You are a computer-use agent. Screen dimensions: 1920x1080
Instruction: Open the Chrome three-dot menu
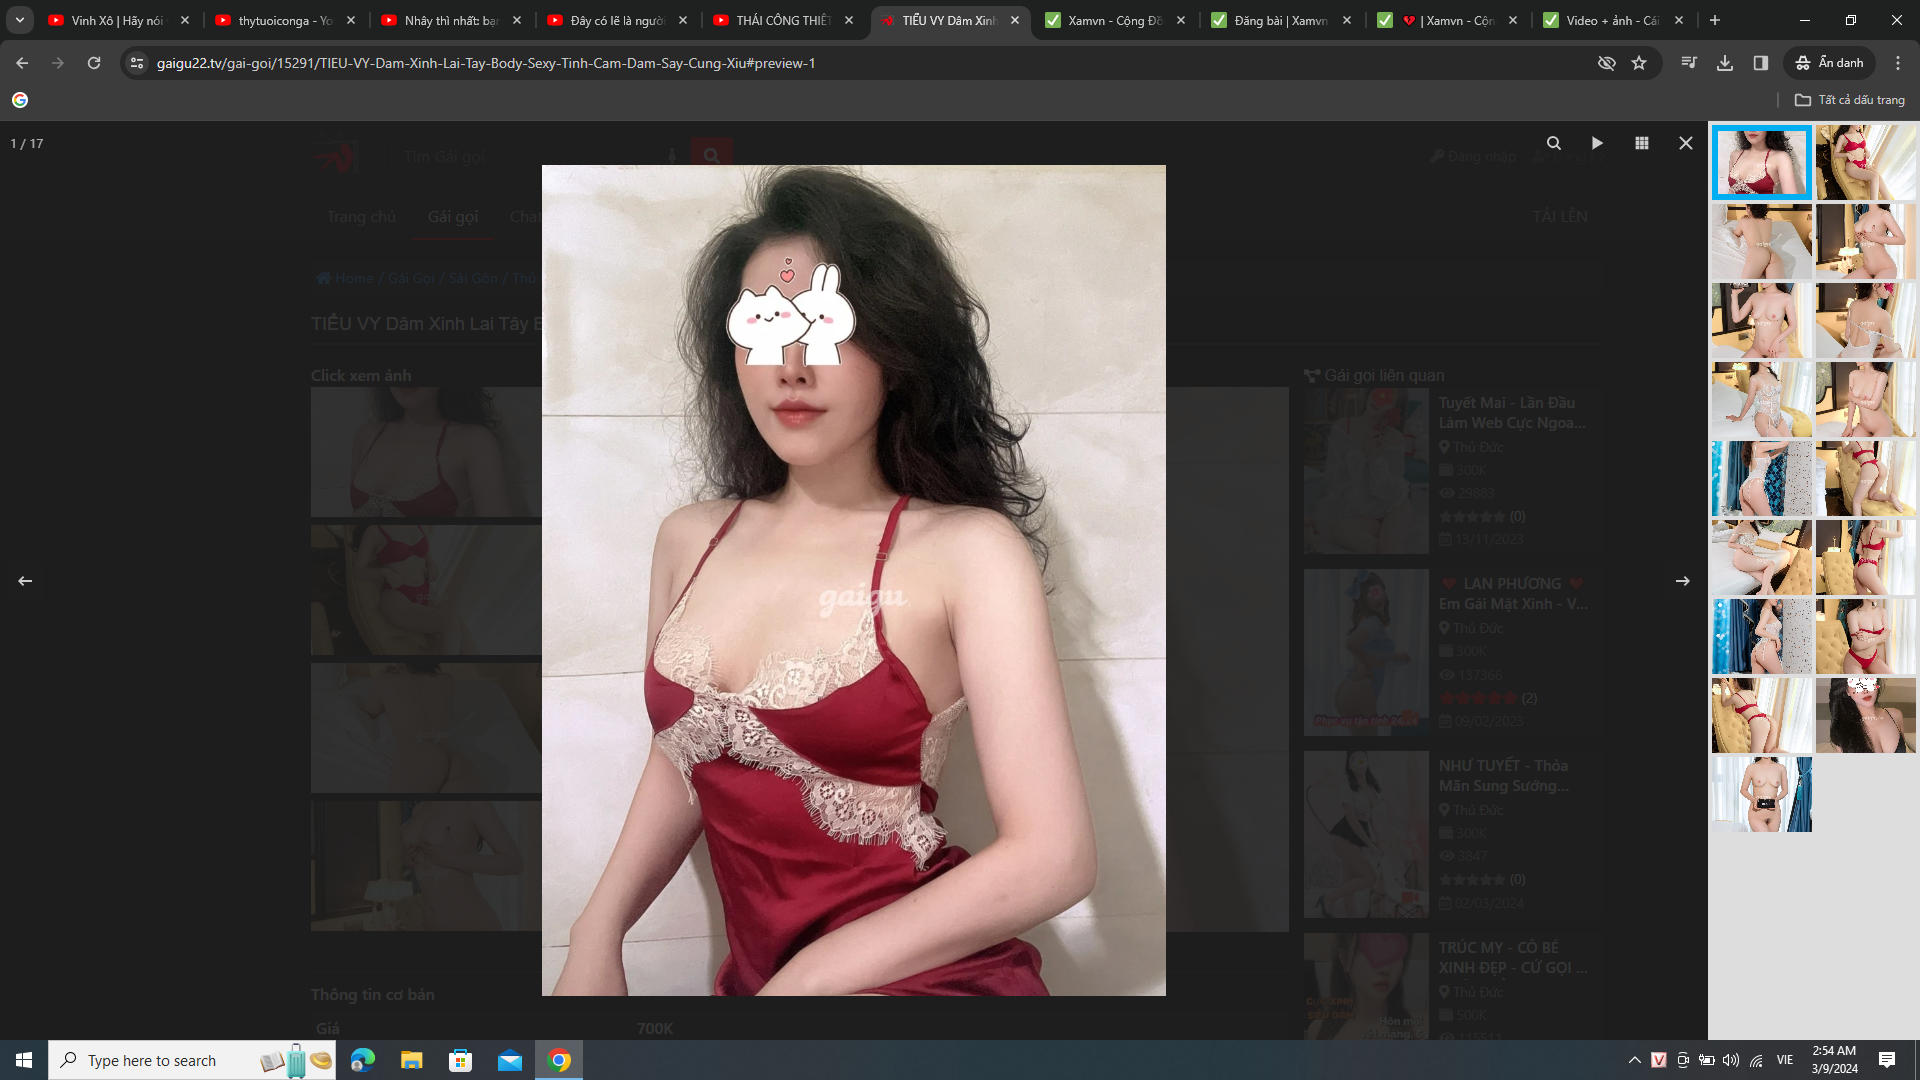(x=1898, y=62)
